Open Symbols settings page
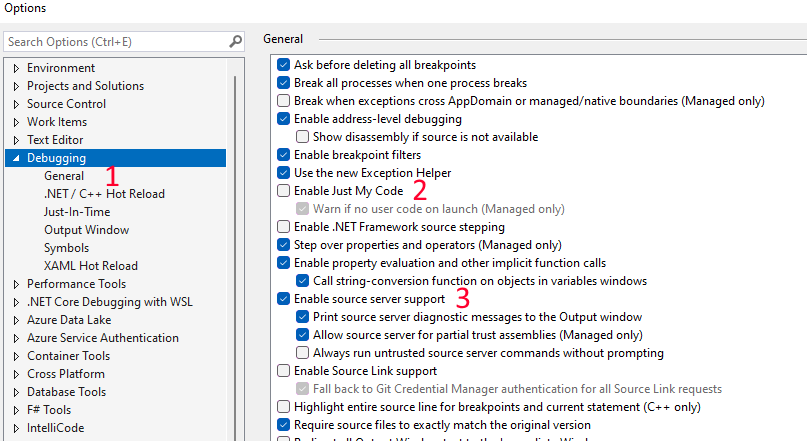Viewport: 807px width, 441px height. pyautogui.click(x=66, y=248)
